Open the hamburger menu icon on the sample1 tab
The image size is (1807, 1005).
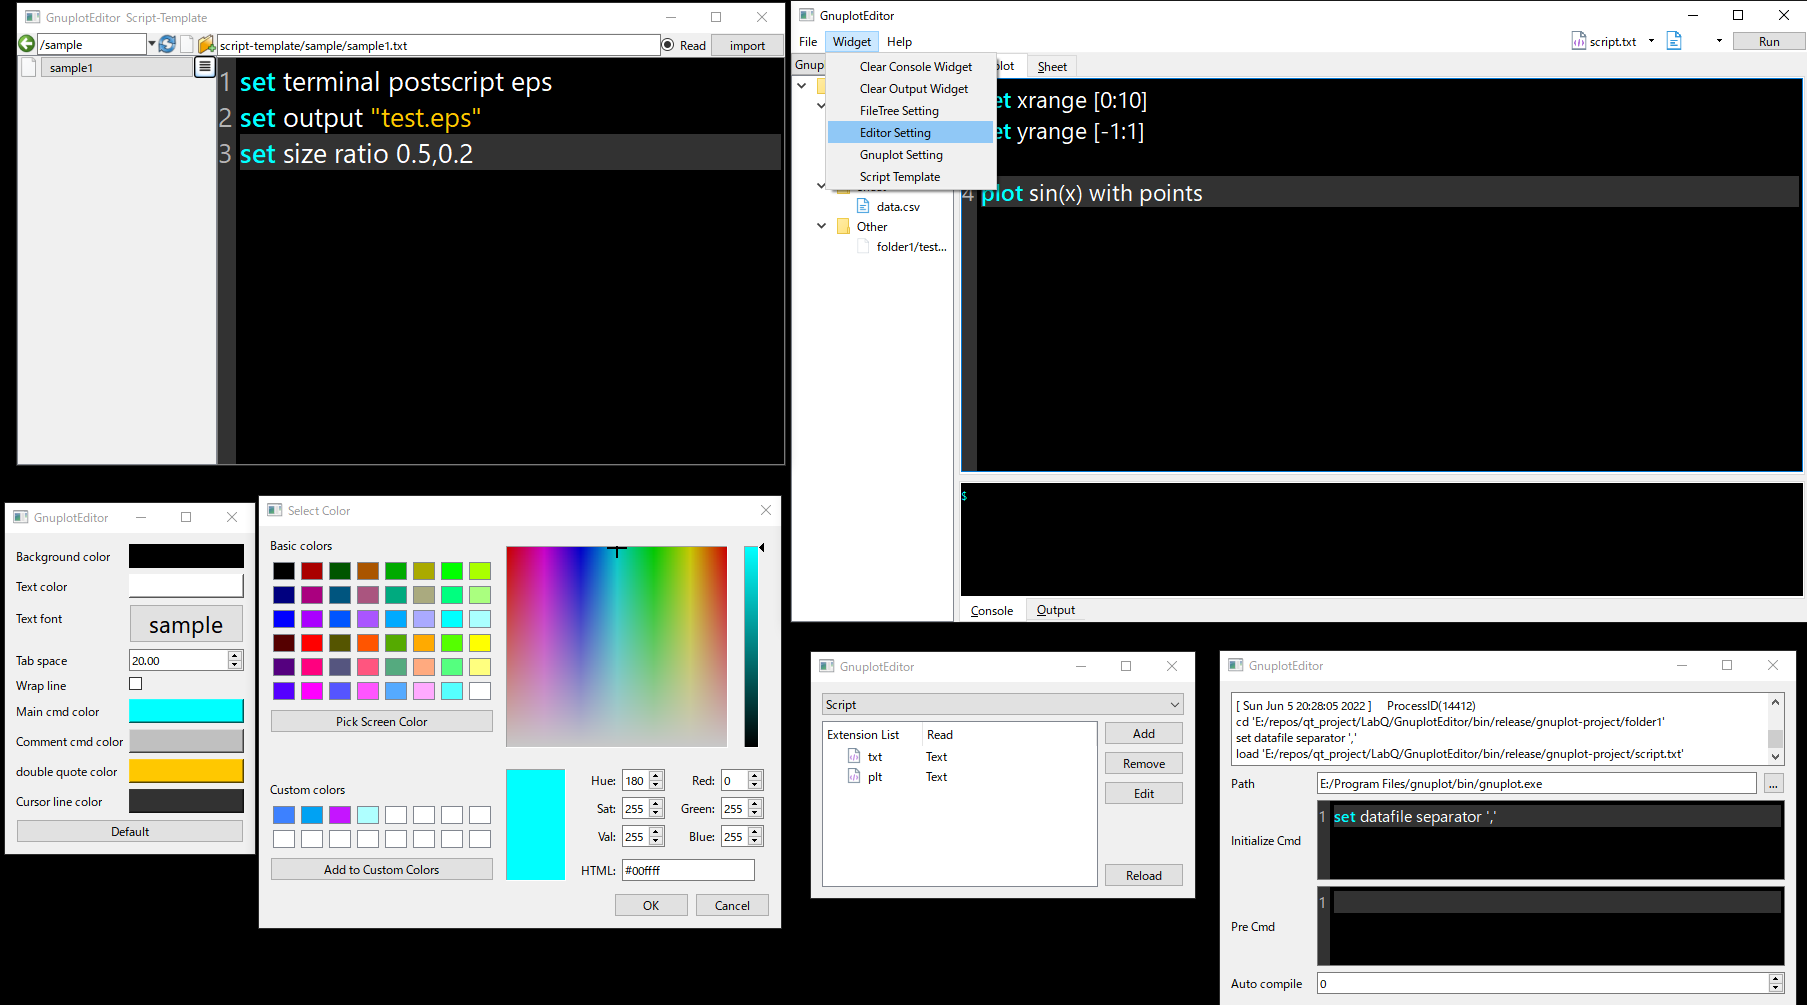(204, 66)
